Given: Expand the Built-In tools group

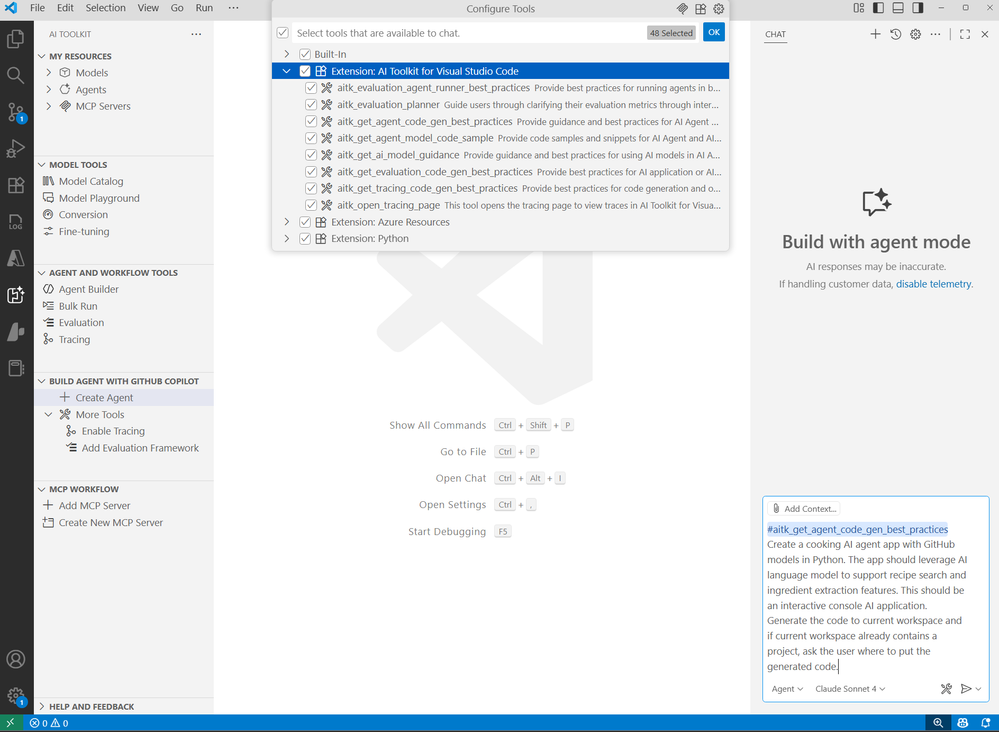Looking at the screenshot, I should pos(287,54).
